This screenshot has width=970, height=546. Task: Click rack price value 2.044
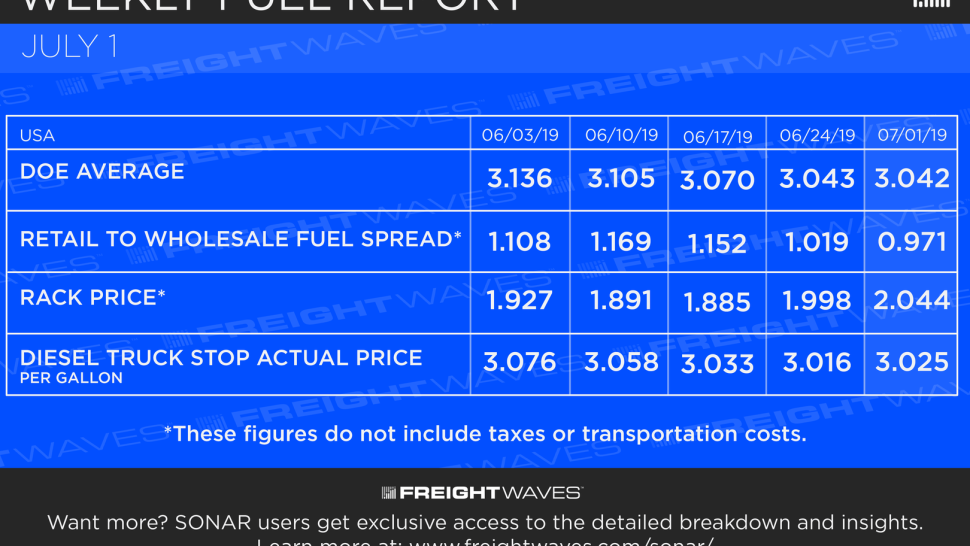click(912, 301)
